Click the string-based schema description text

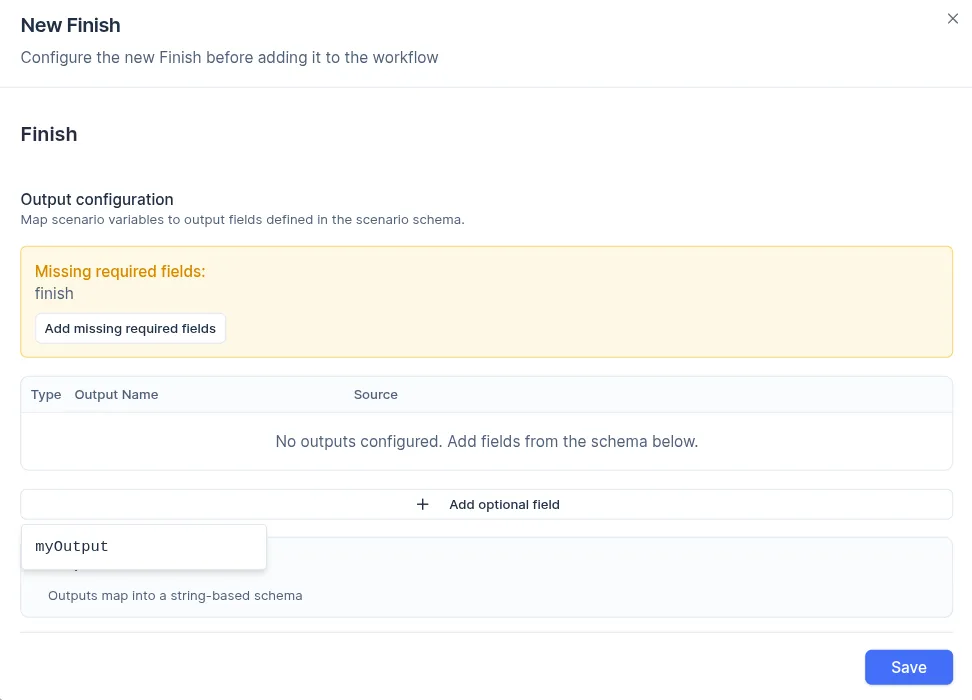175,595
